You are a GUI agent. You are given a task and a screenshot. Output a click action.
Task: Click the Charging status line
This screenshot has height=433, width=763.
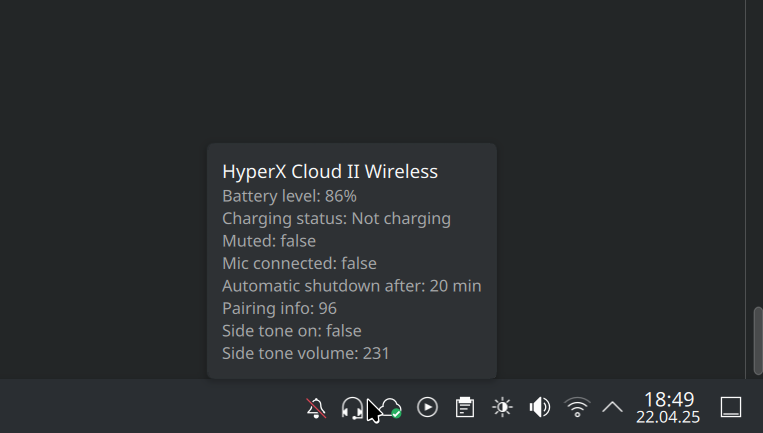(x=336, y=218)
